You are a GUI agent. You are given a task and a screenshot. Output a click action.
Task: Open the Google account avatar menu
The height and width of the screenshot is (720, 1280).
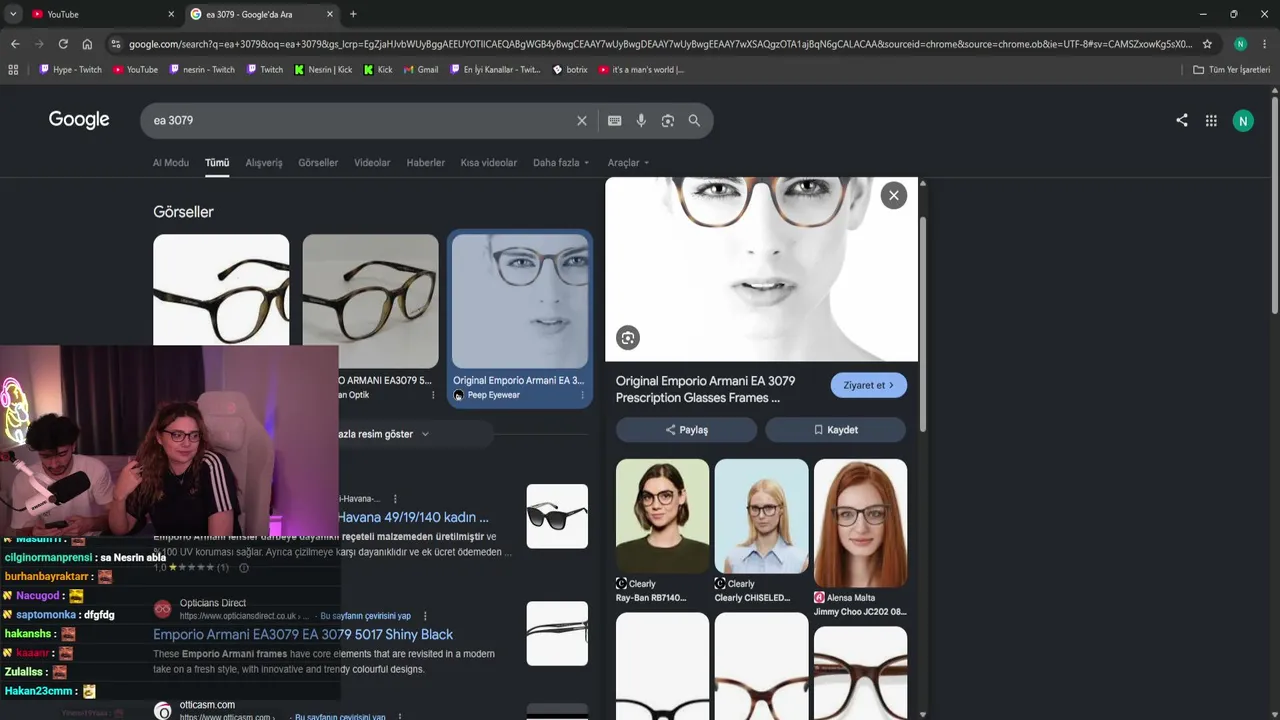coord(1243,121)
